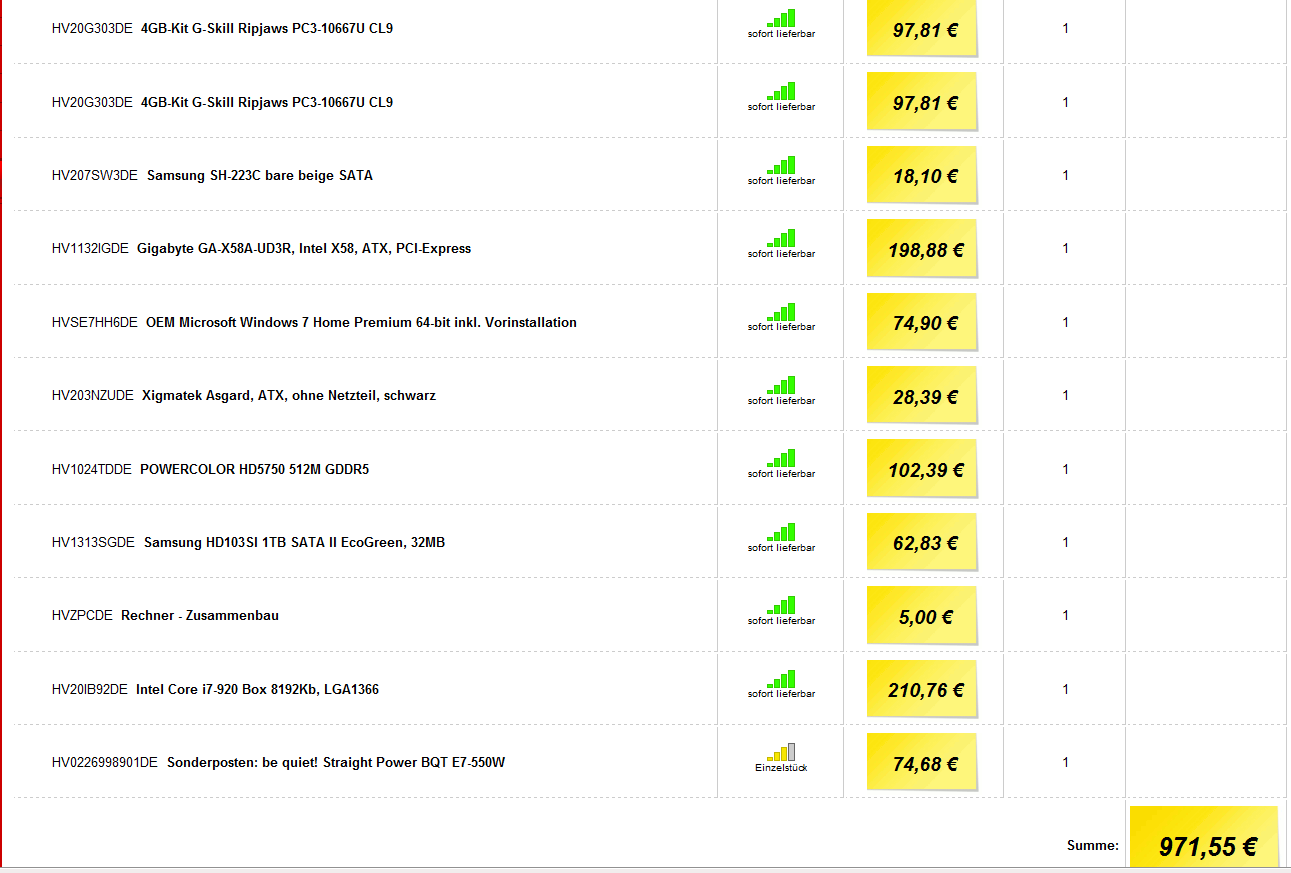Click article code HV1313SGDE
The height and width of the screenshot is (873, 1291).
point(93,542)
